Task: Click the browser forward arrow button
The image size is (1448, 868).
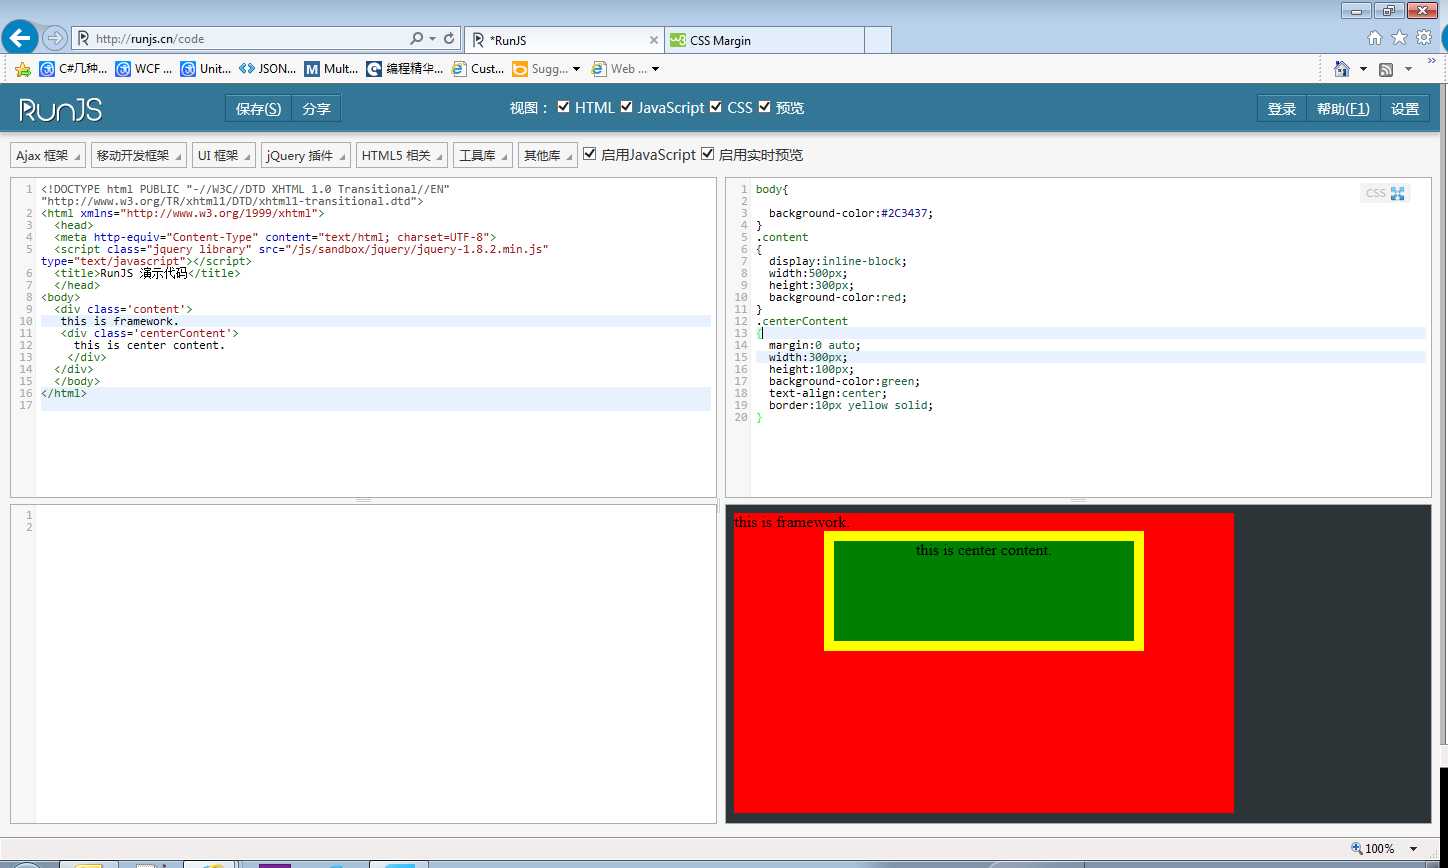Action: tap(55, 39)
